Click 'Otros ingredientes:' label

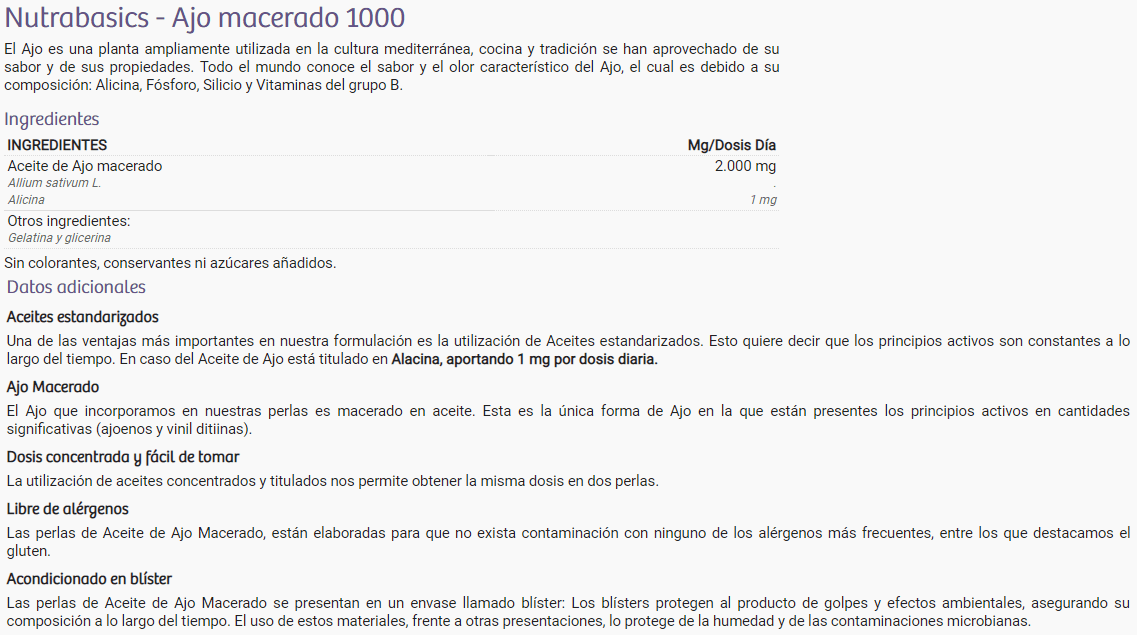(x=69, y=221)
